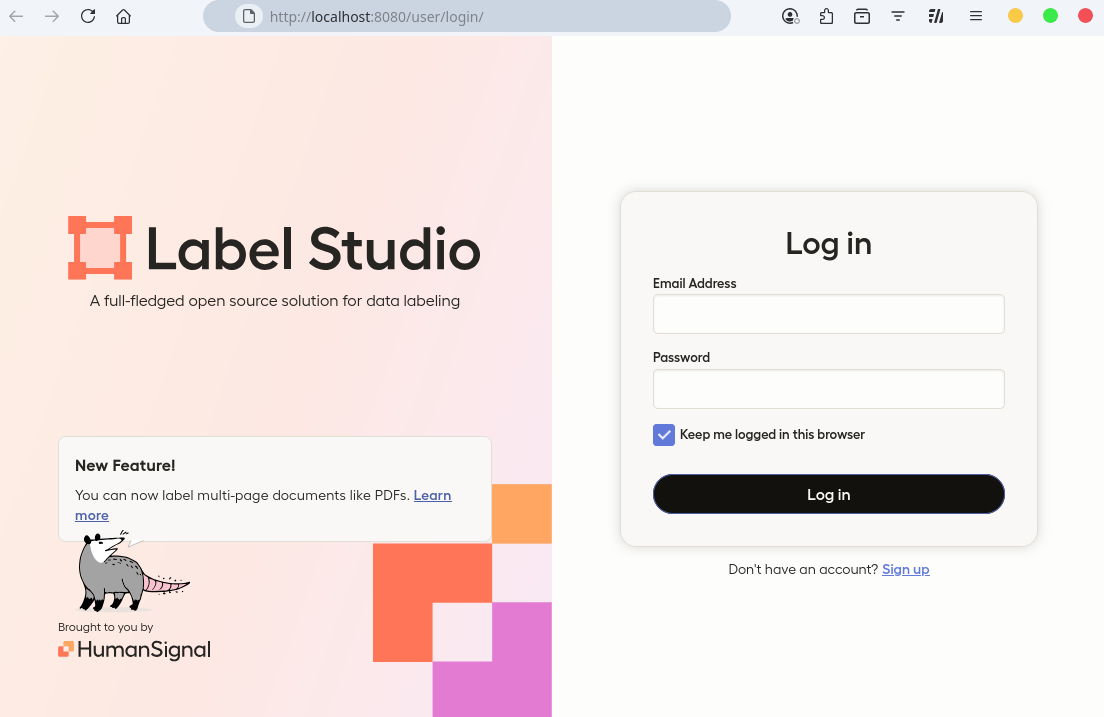
Task: Click the HumanSignal logo
Action: pyautogui.click(x=134, y=650)
